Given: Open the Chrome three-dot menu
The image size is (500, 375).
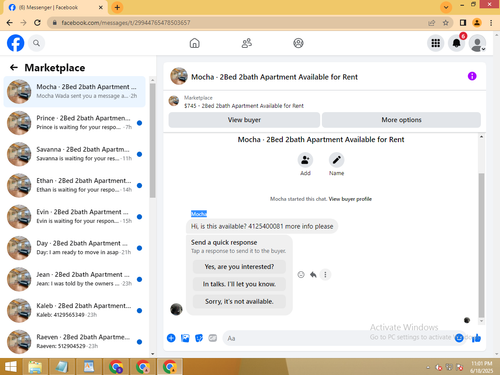Looking at the screenshot, I should click(x=491, y=23).
